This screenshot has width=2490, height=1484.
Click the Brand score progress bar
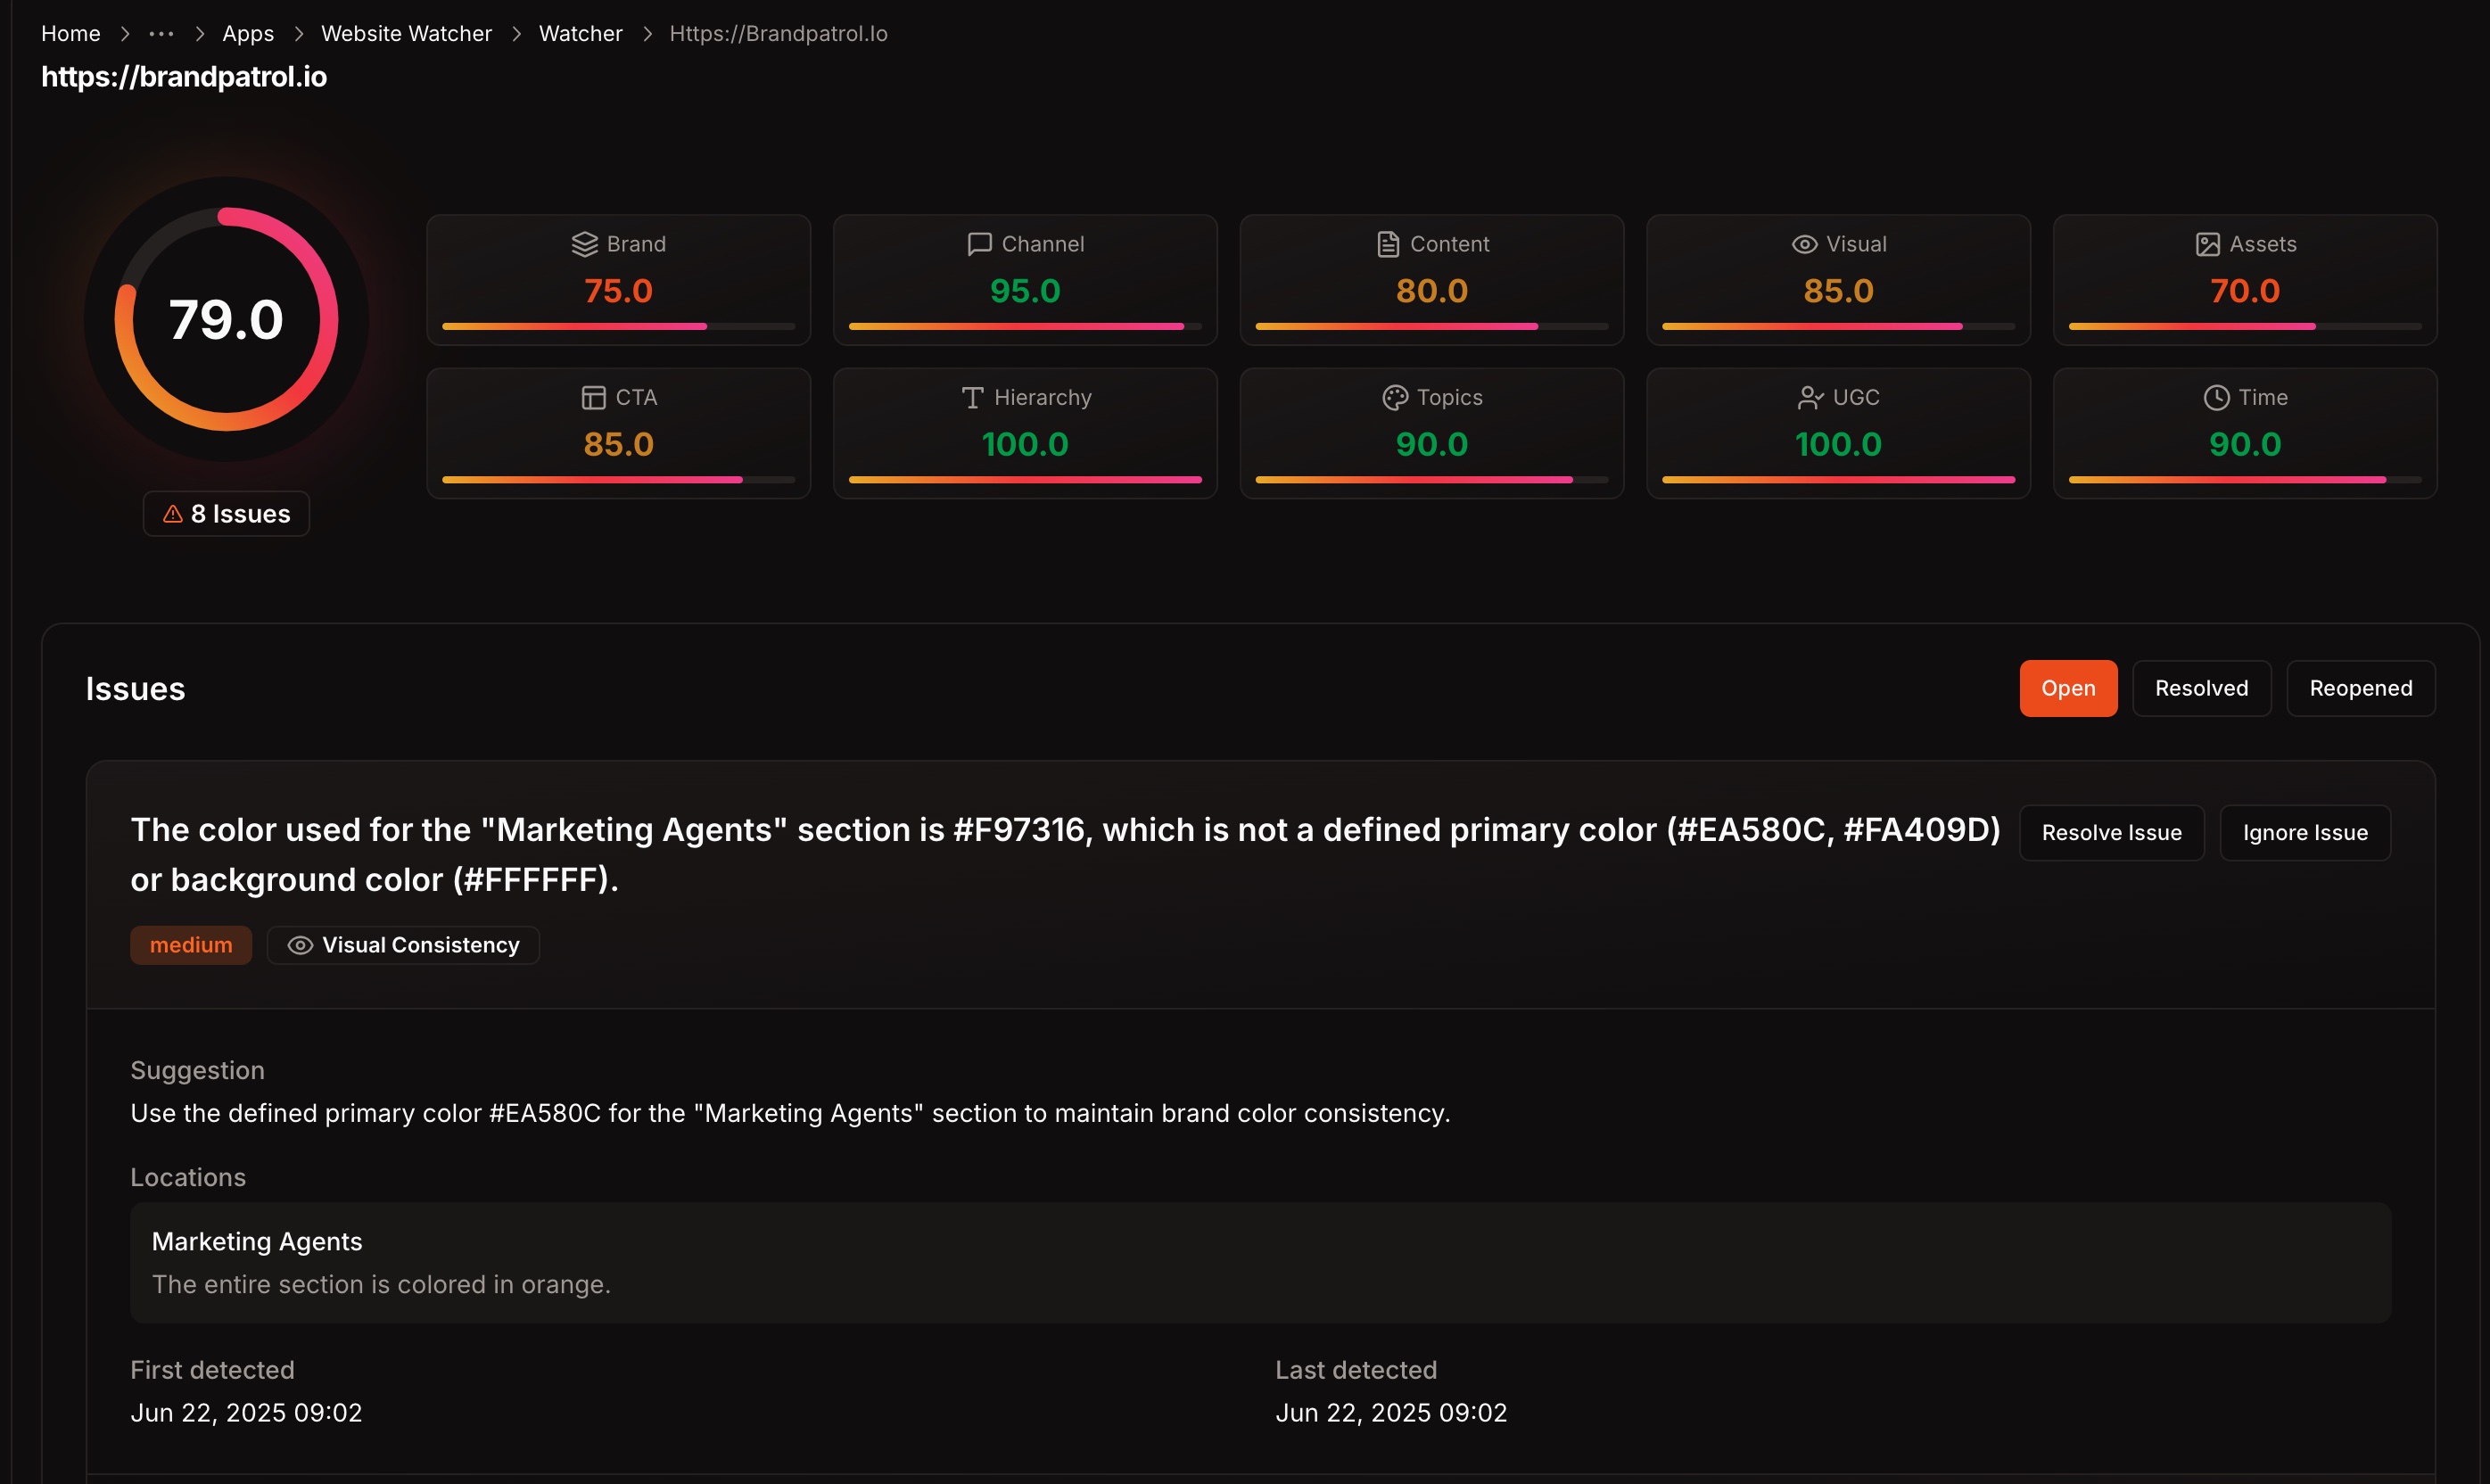(618, 326)
